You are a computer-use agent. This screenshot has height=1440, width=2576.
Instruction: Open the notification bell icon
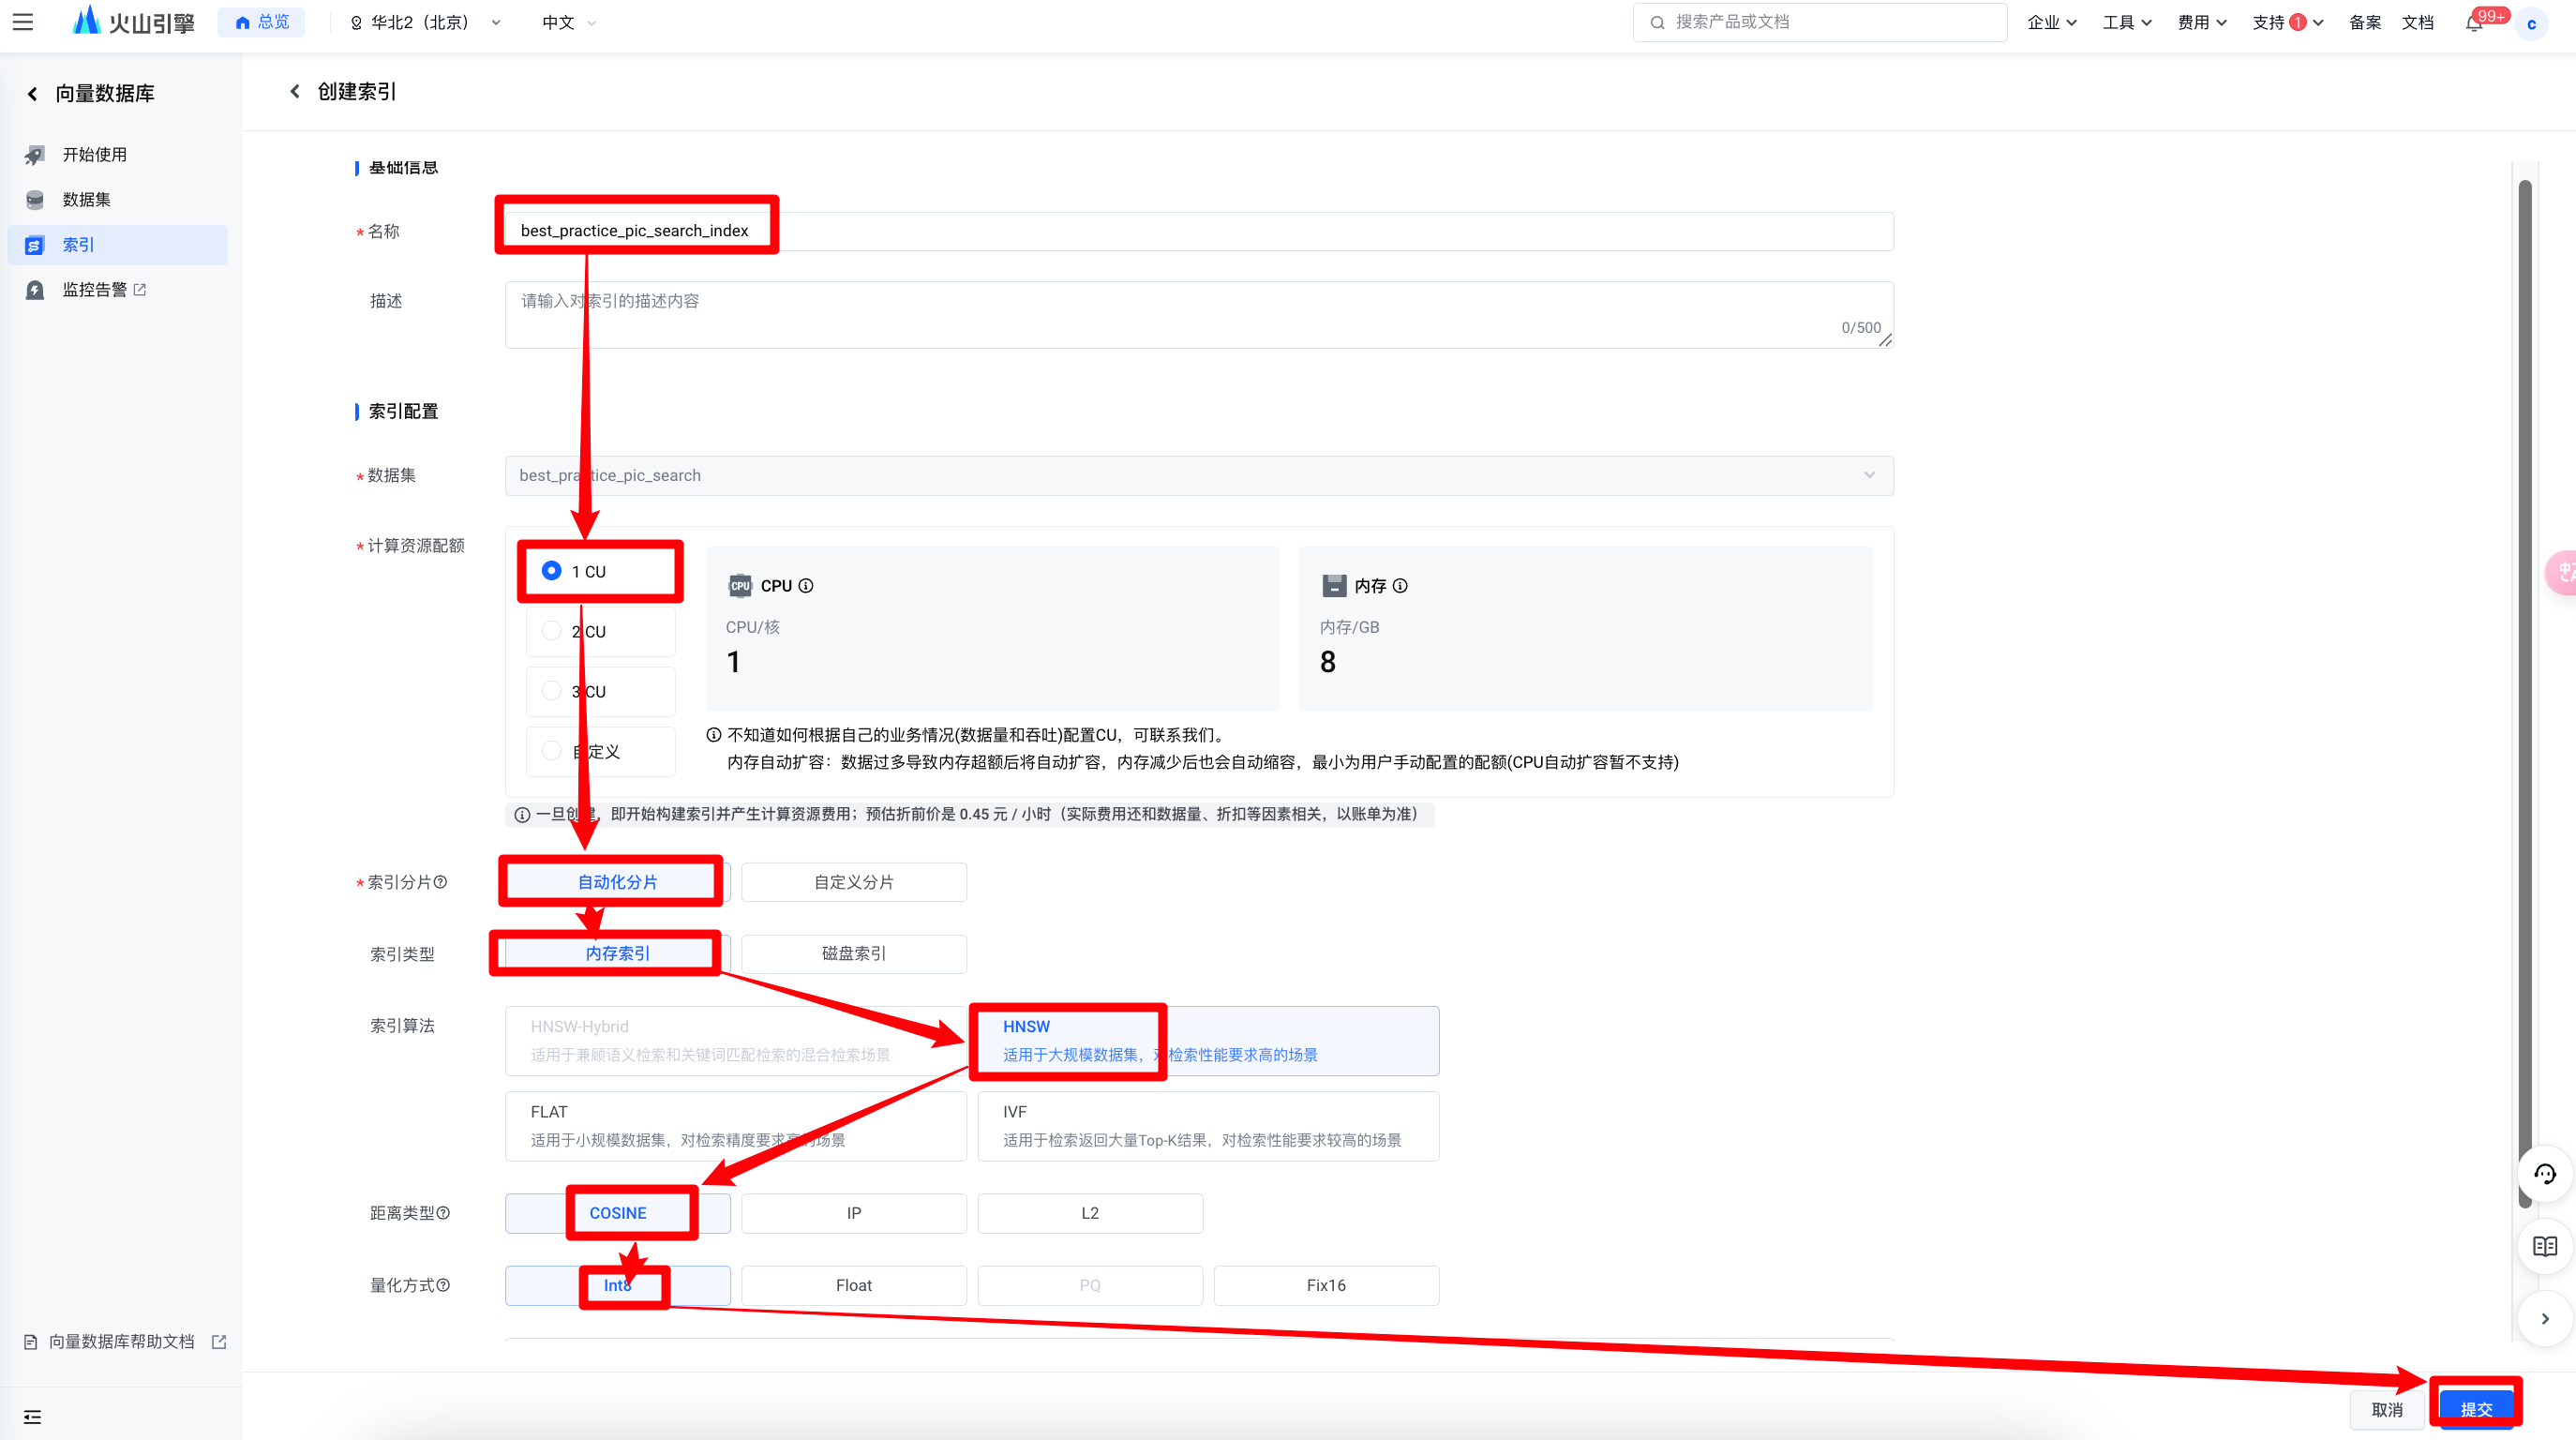(2474, 23)
